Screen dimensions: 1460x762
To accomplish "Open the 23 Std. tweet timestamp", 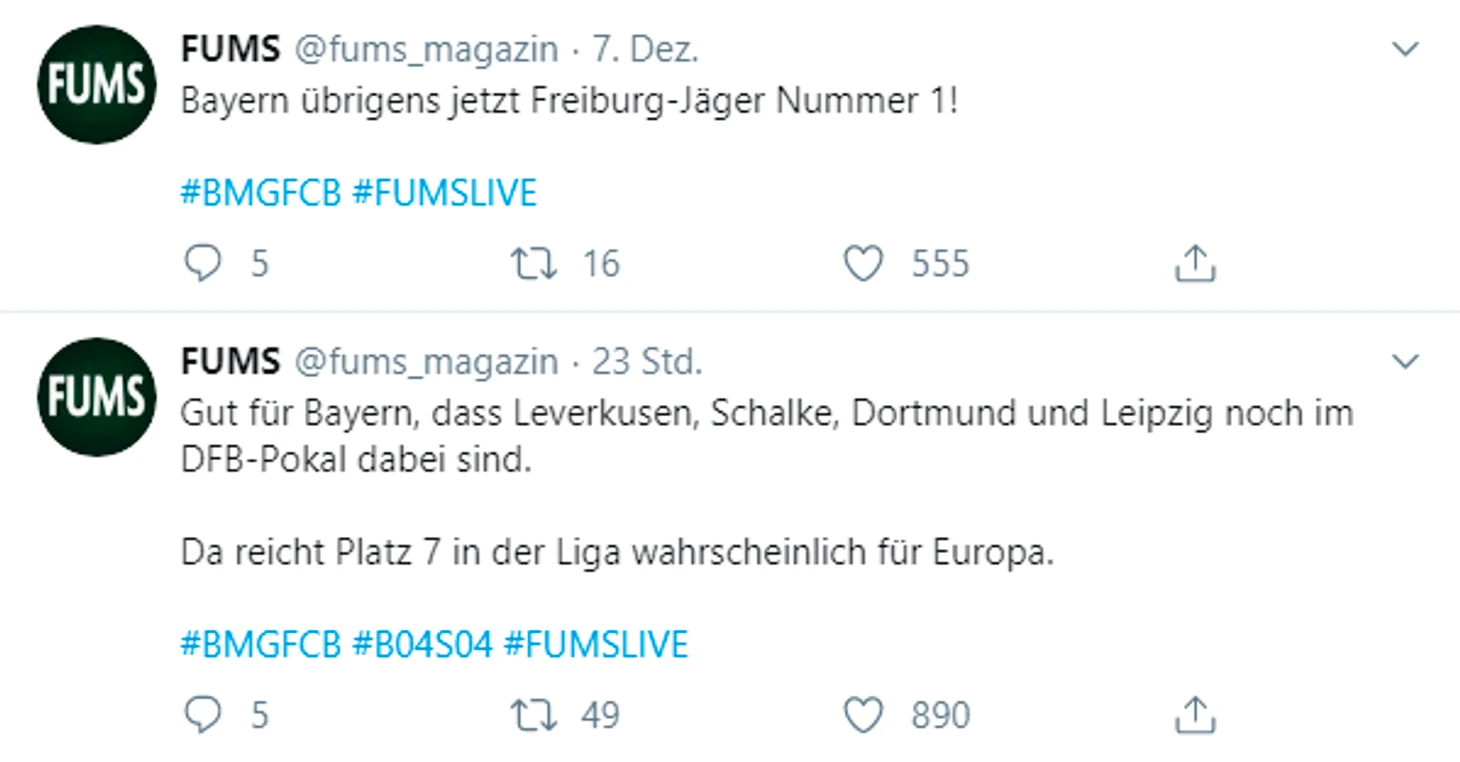I will coord(647,361).
